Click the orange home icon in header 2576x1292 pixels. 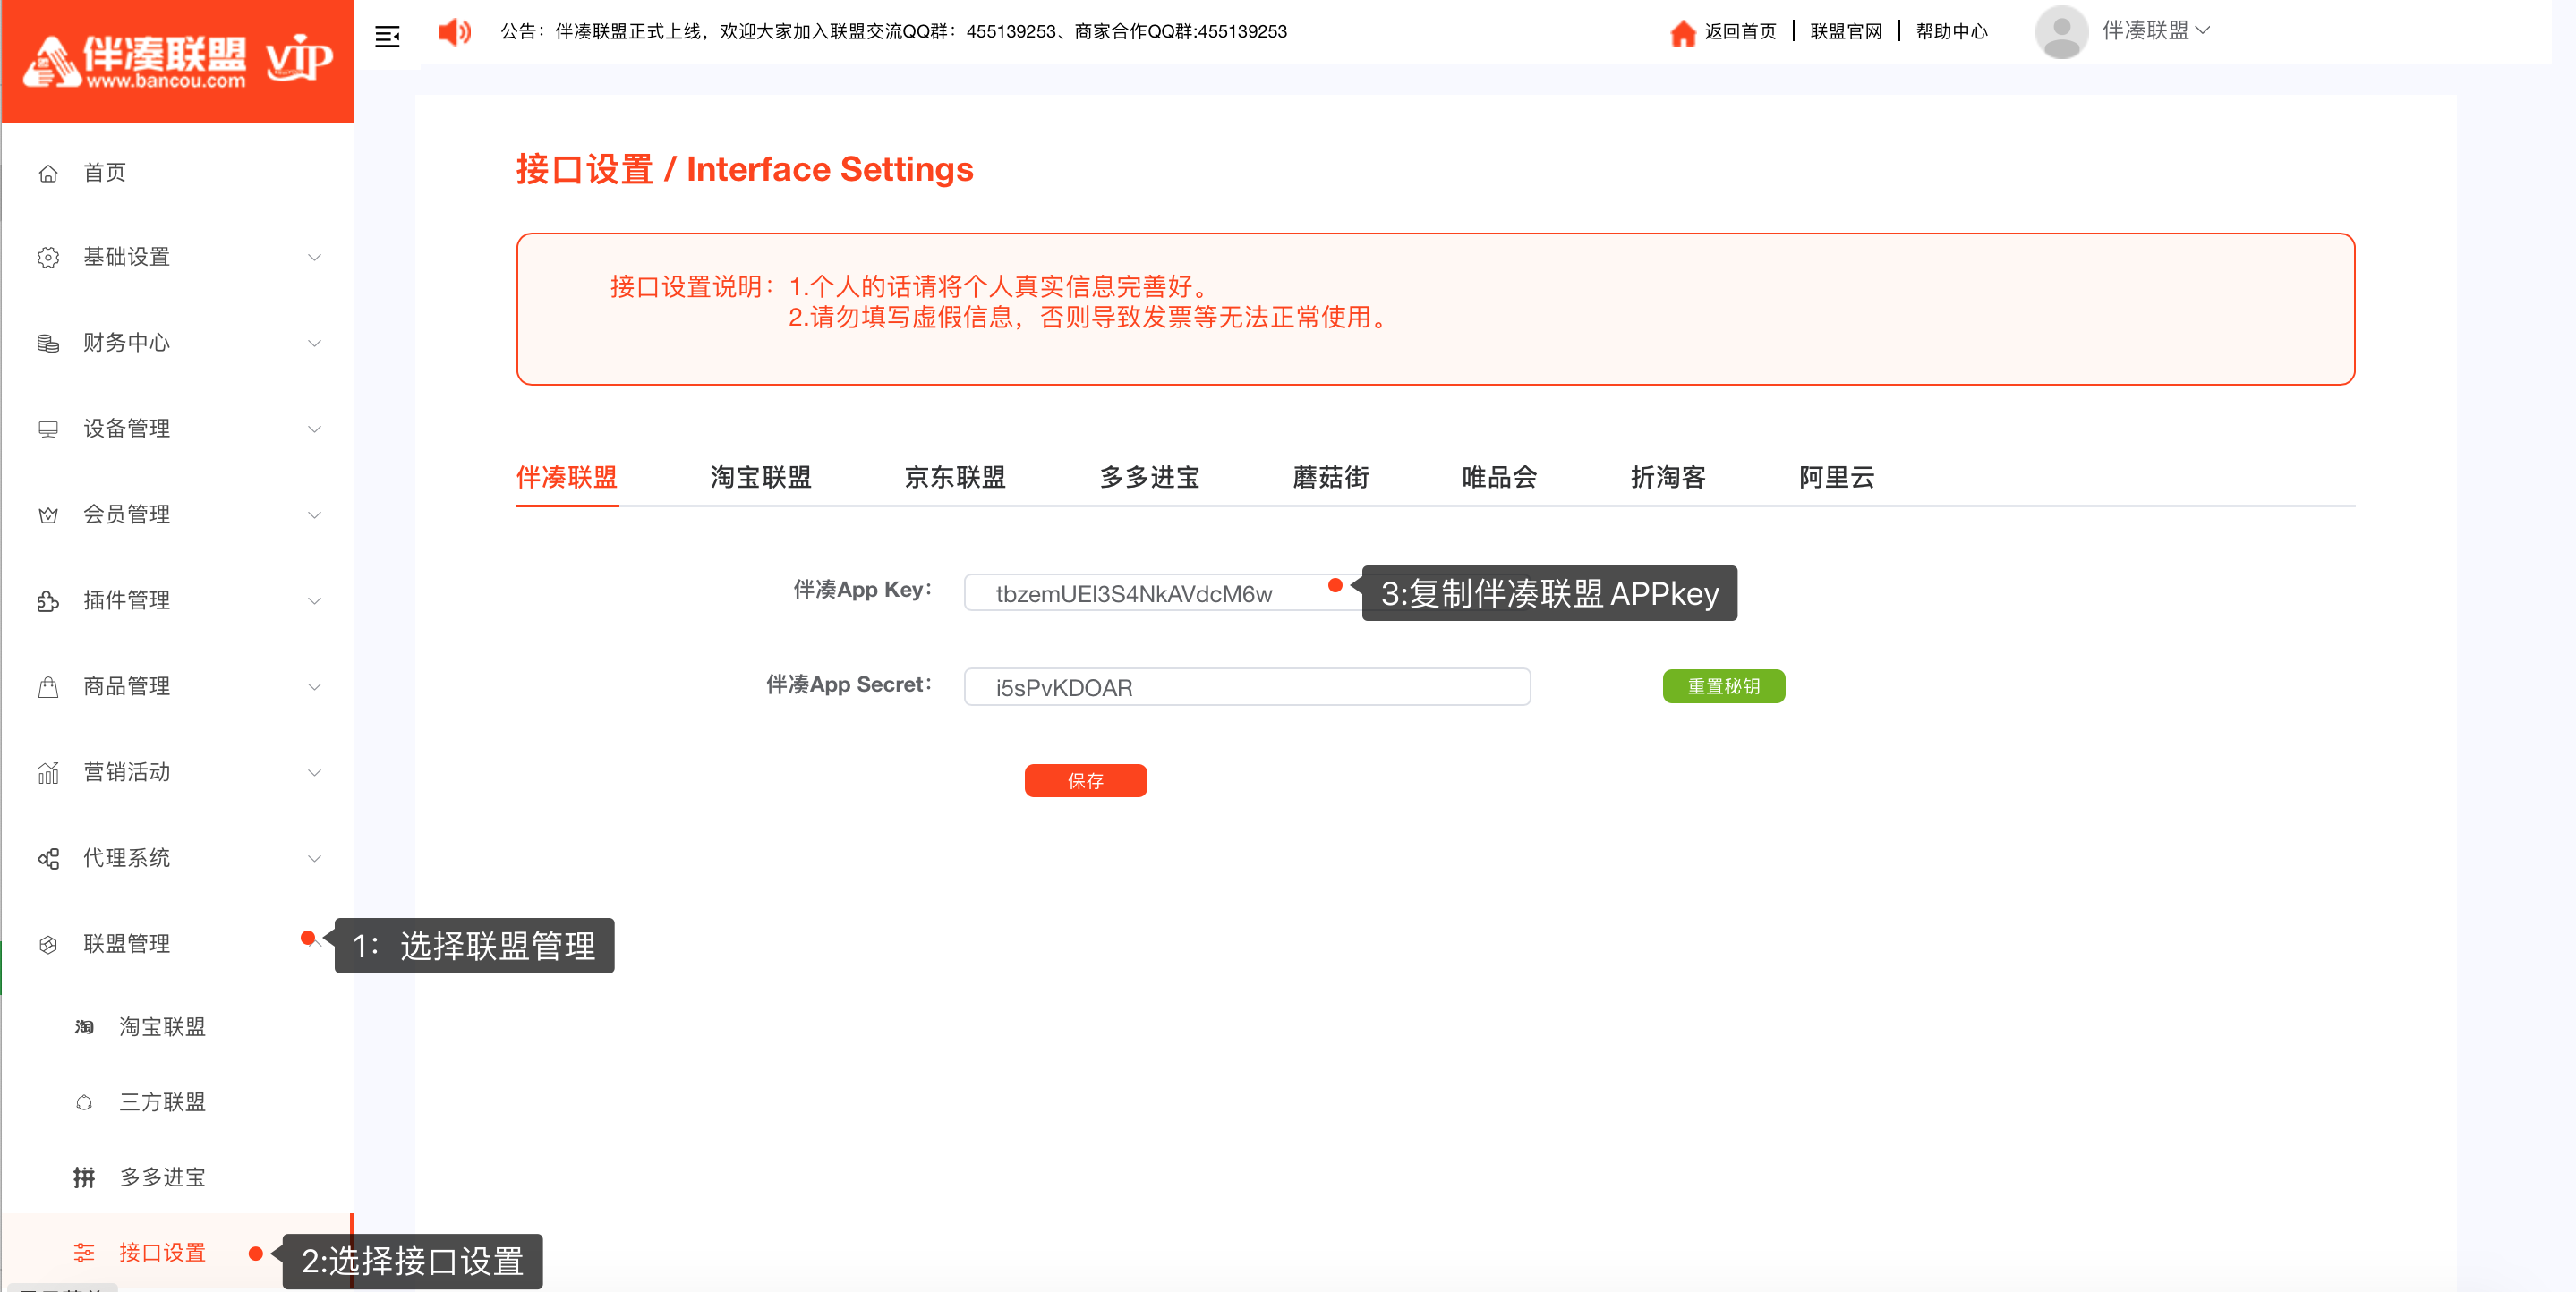pos(1682,33)
